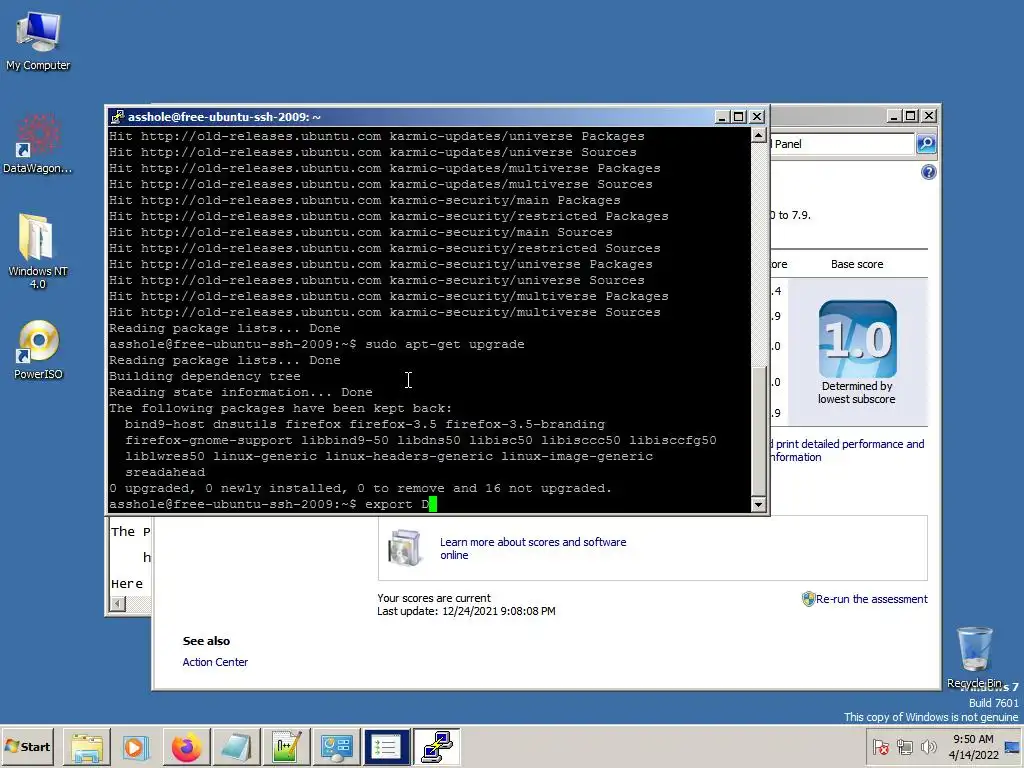Viewport: 1024px width, 768px height.
Task: Open 'print detailed performance and information' link
Action: 848,451
